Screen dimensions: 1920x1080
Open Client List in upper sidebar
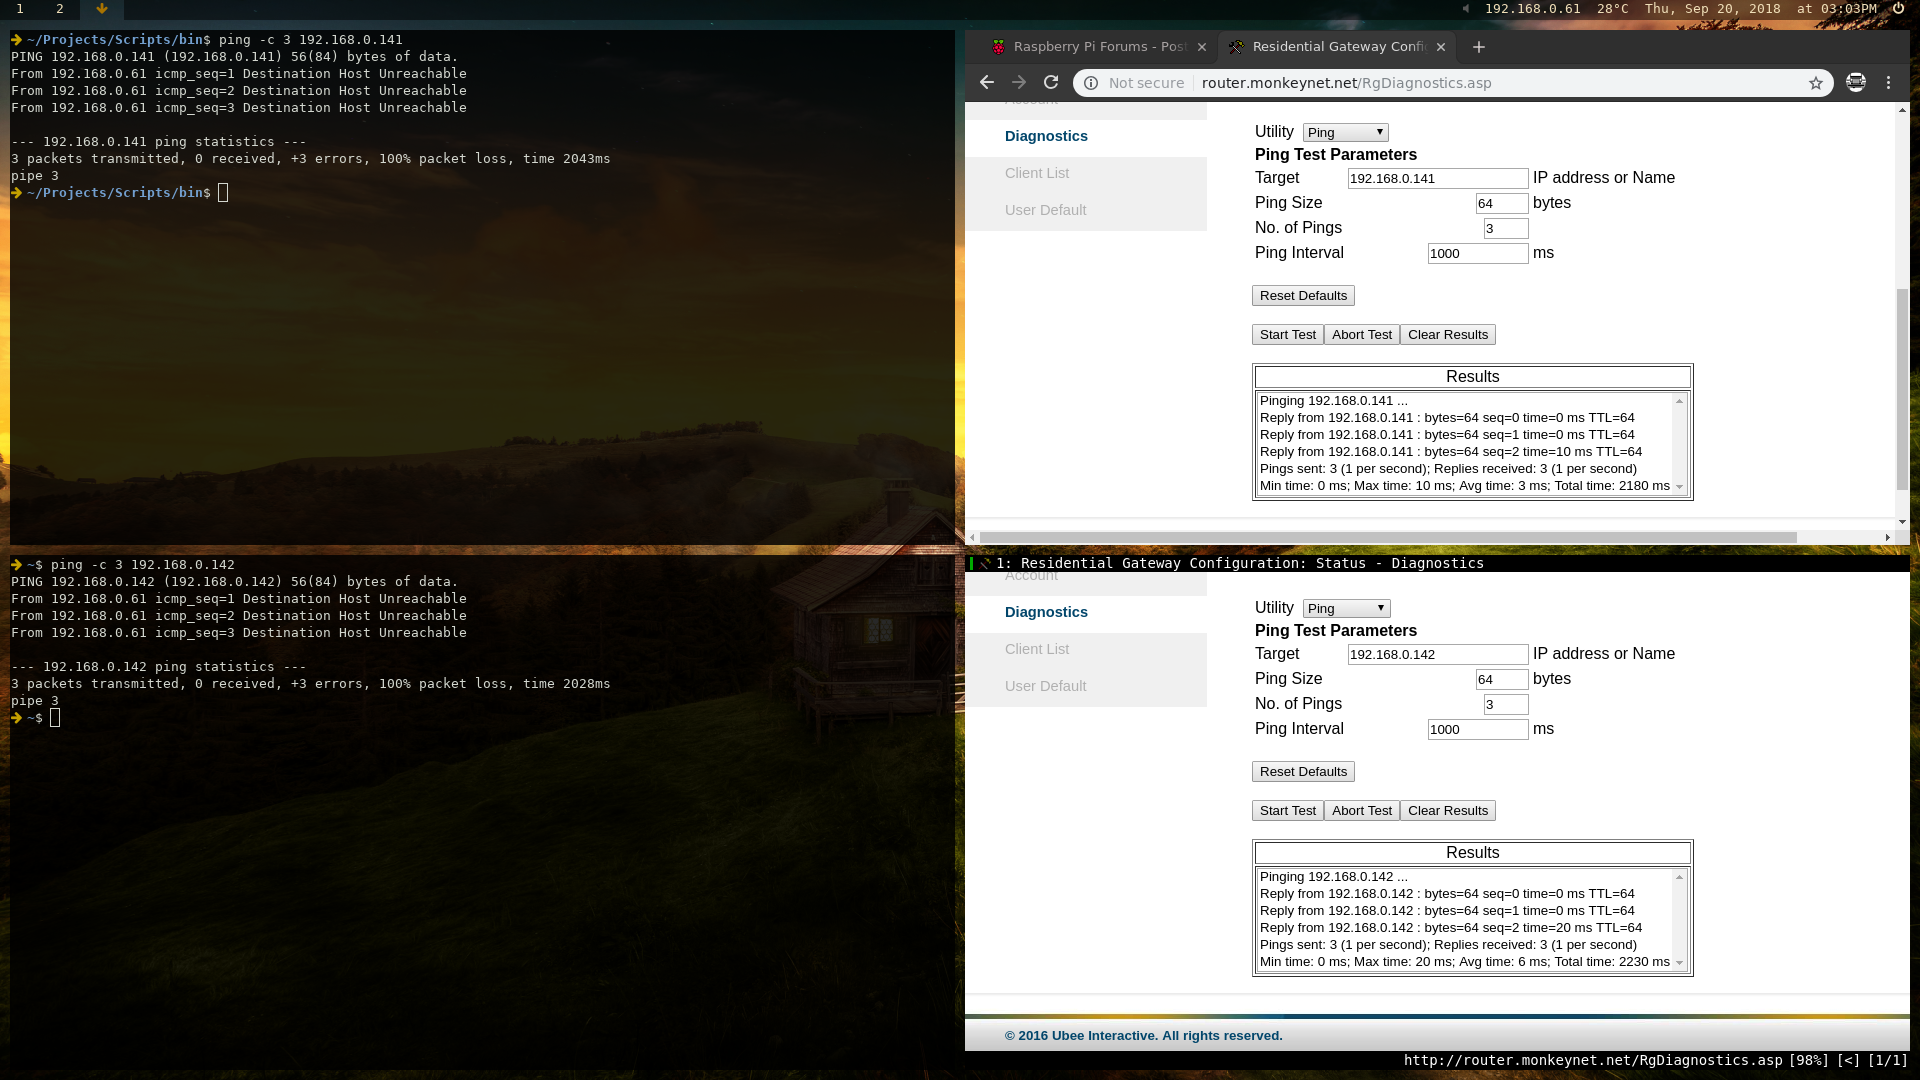tap(1037, 173)
